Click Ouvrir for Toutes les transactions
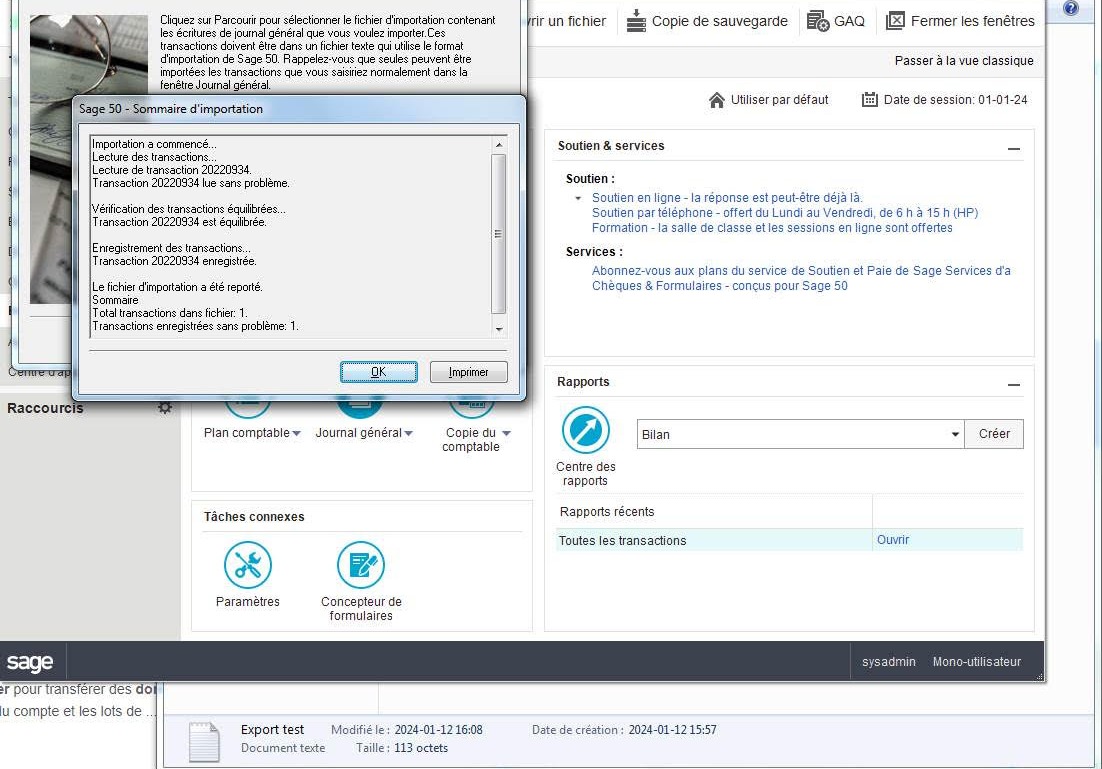This screenshot has width=1102, height=769. pyautogui.click(x=893, y=540)
